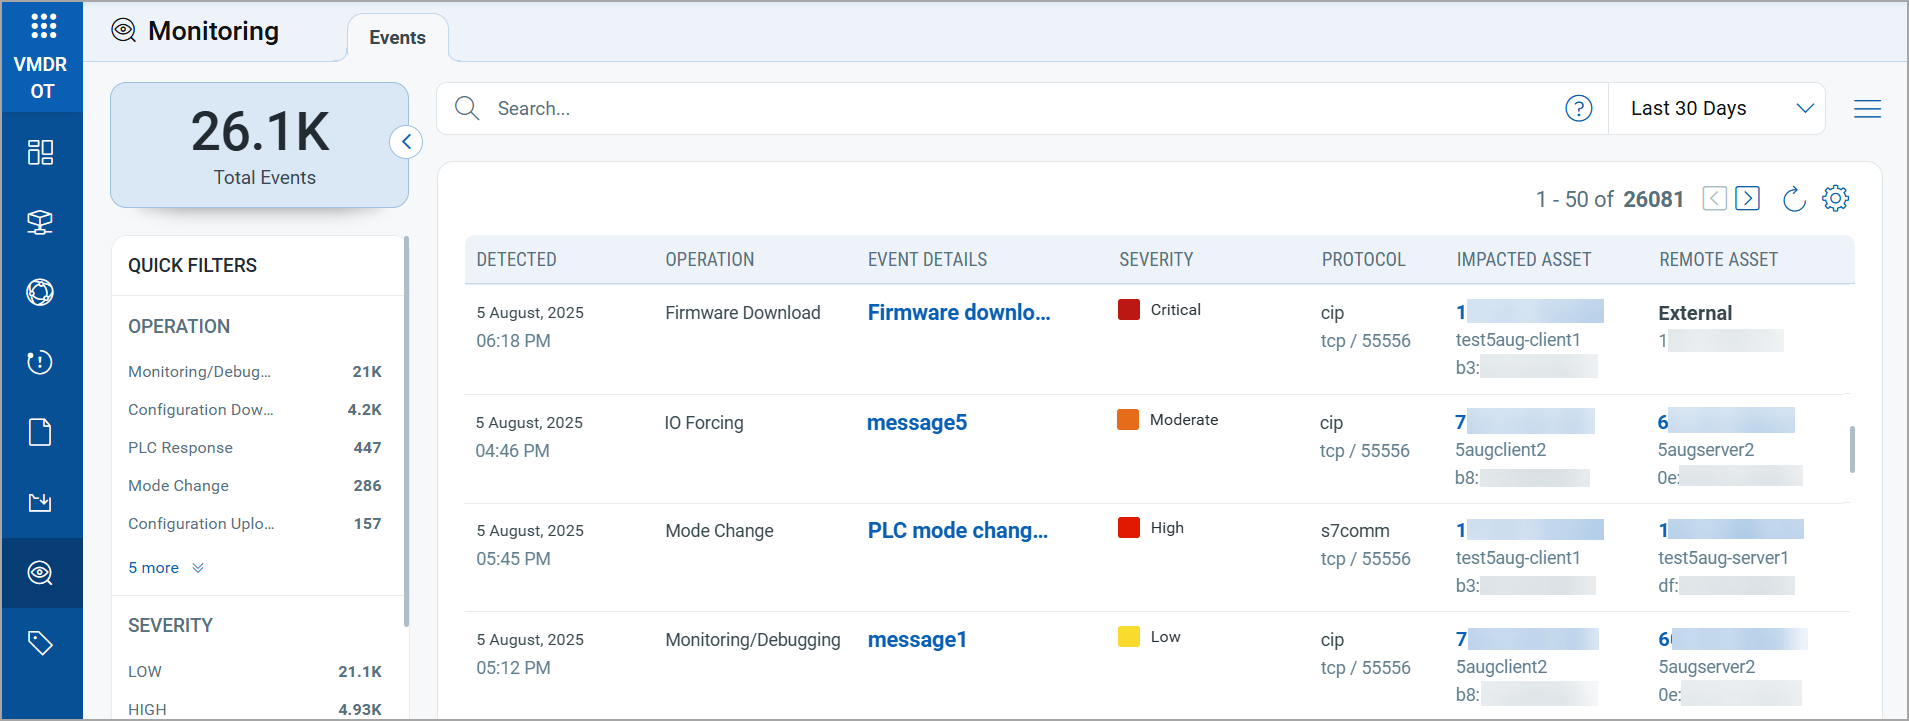Filter by Monitoring/Debug operation
This screenshot has width=1909, height=721.
(x=200, y=372)
